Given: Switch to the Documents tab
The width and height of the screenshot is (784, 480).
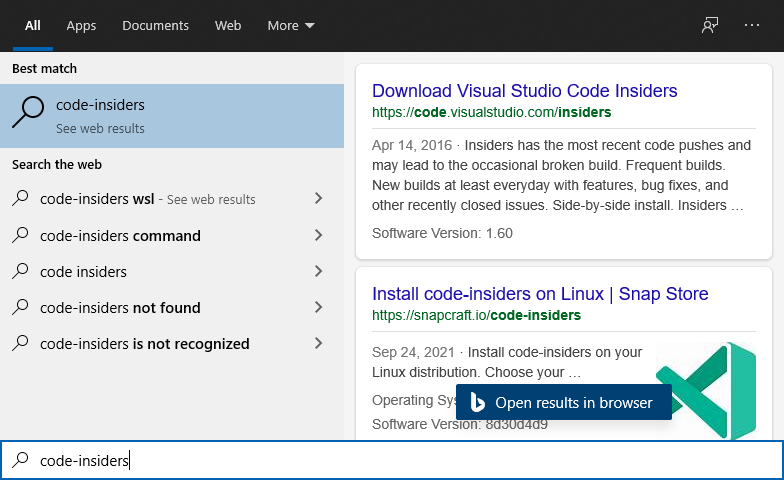Looking at the screenshot, I should (156, 26).
